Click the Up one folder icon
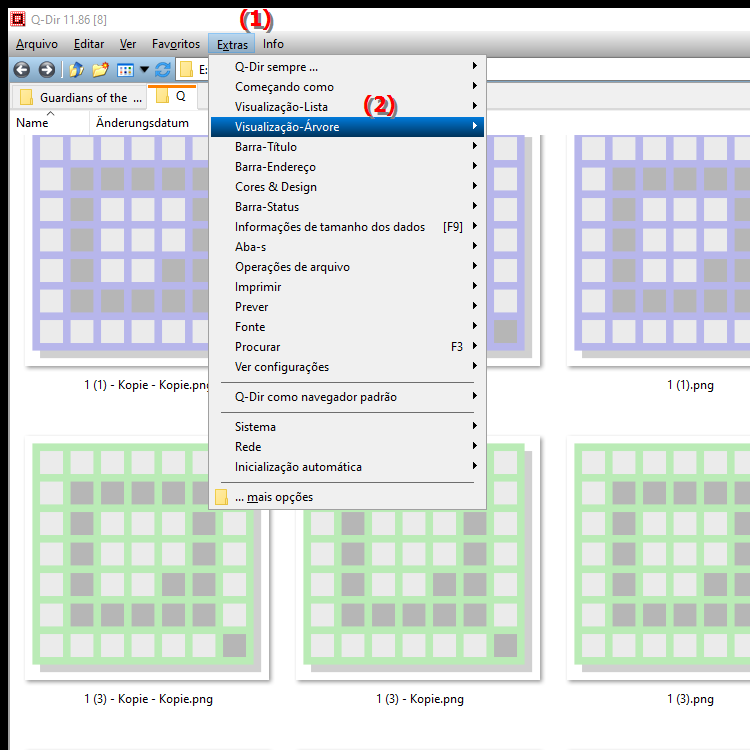The image size is (750, 750). [76, 70]
